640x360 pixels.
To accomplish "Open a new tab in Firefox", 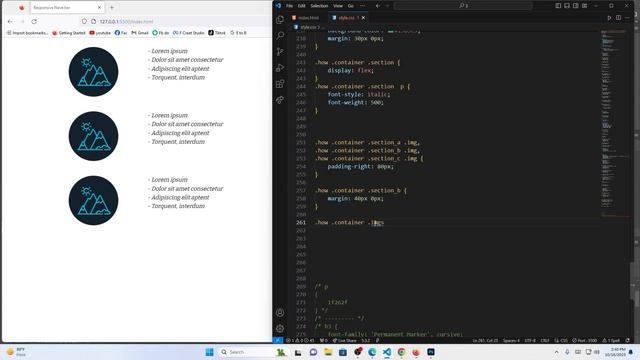I will click(x=112, y=7).
